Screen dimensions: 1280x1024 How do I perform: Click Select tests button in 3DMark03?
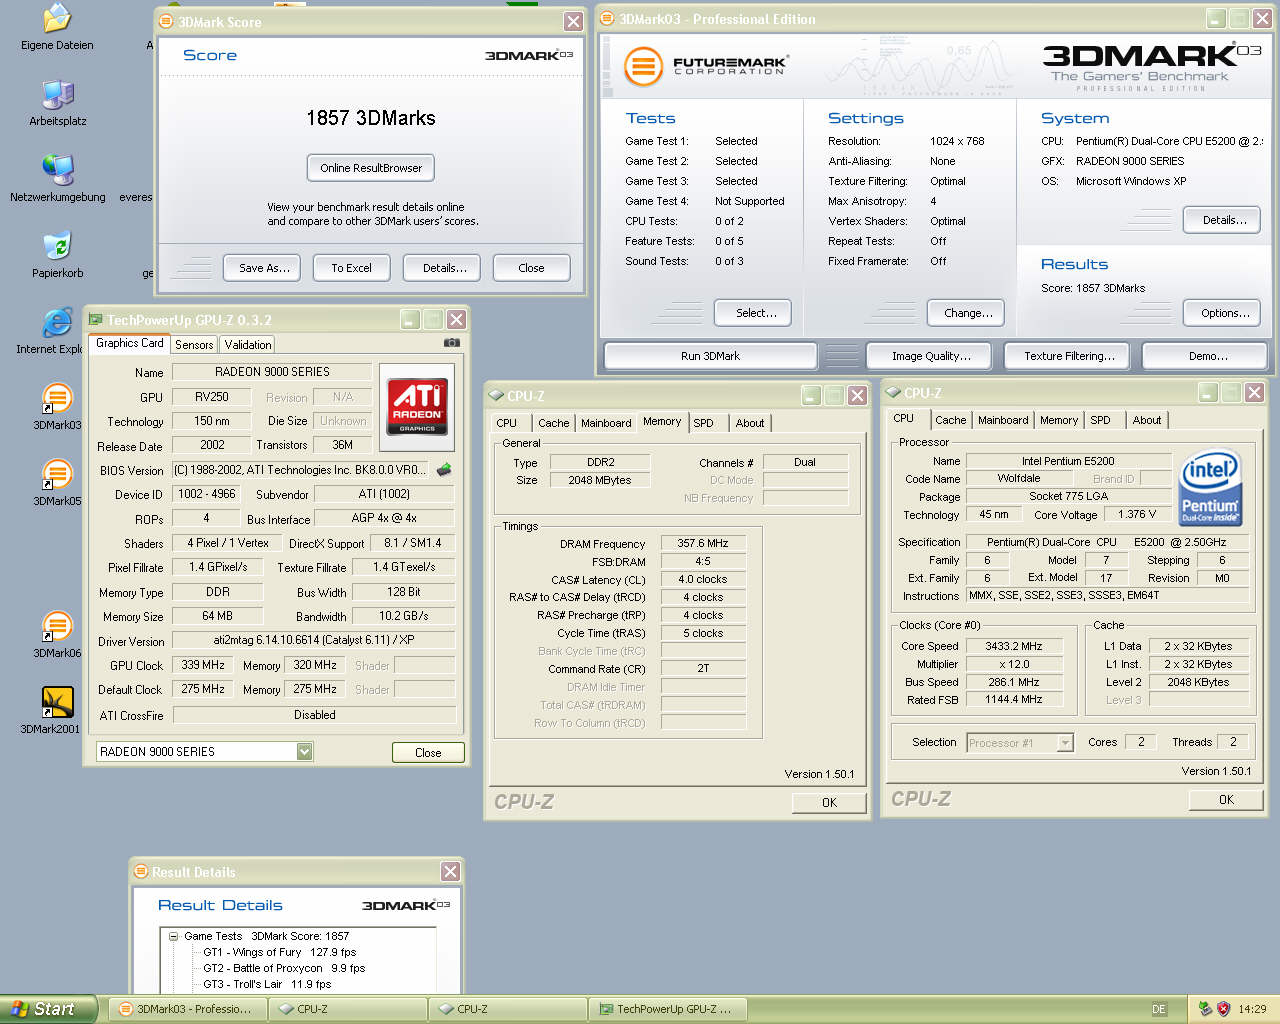pyautogui.click(x=753, y=313)
